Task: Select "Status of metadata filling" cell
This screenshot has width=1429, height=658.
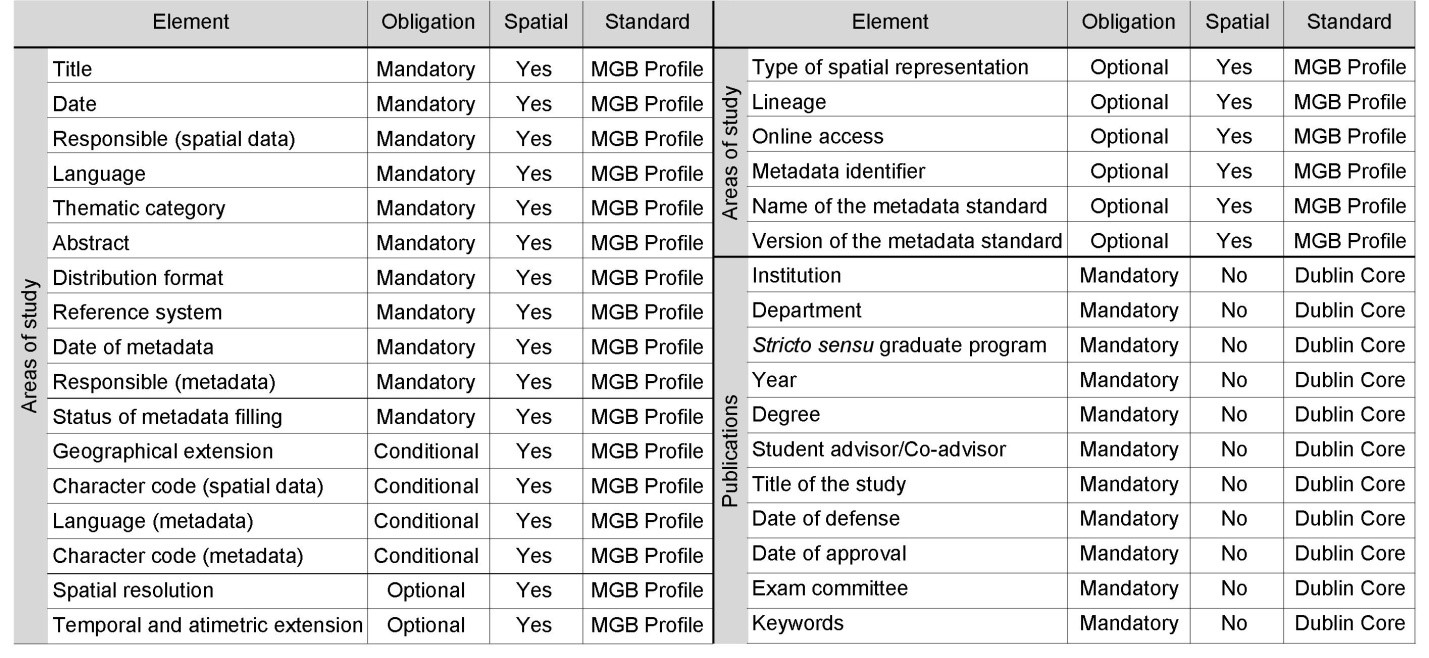Action: (x=167, y=416)
